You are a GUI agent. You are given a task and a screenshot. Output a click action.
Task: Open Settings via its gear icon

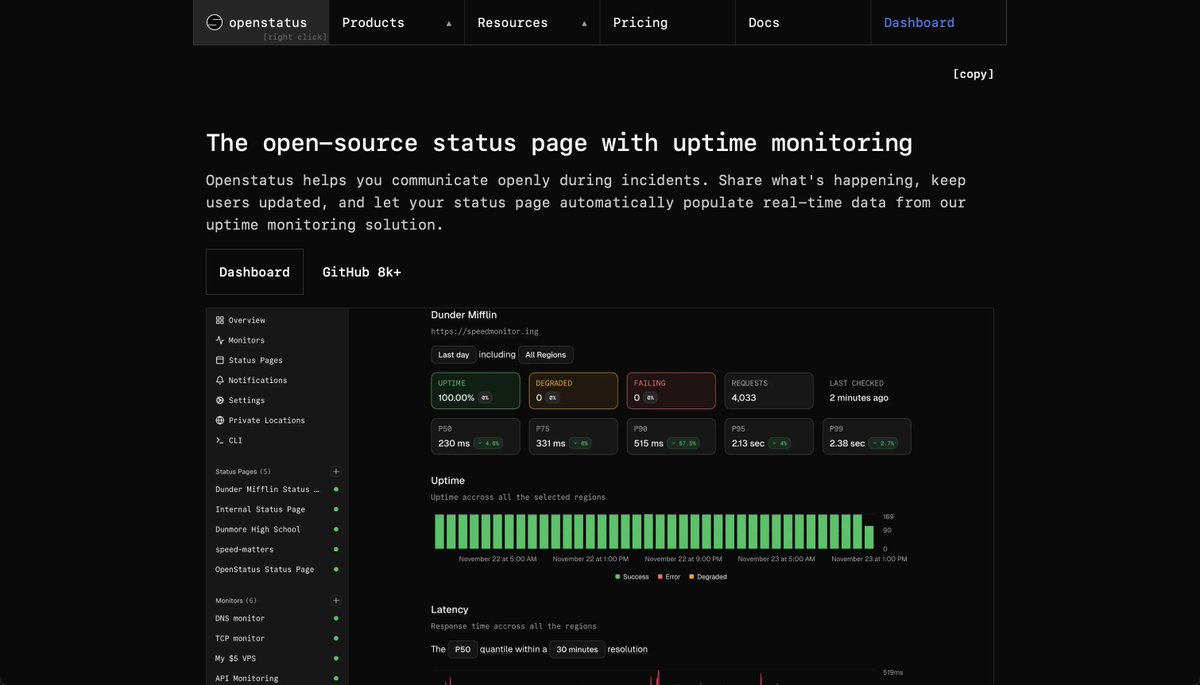tap(220, 400)
